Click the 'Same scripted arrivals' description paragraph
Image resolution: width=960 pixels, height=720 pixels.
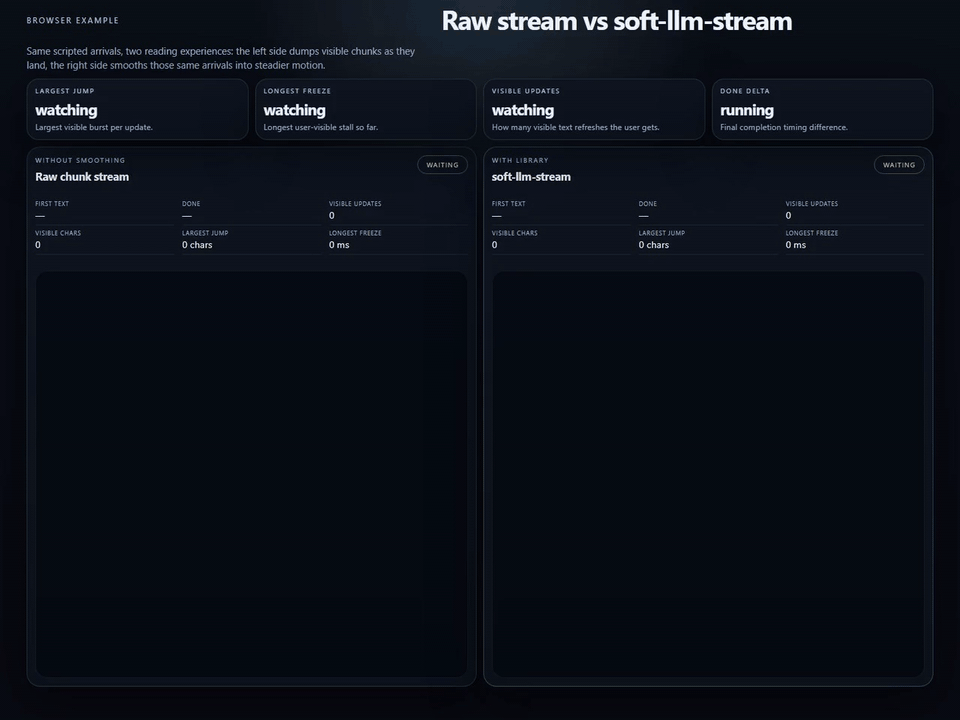220,58
